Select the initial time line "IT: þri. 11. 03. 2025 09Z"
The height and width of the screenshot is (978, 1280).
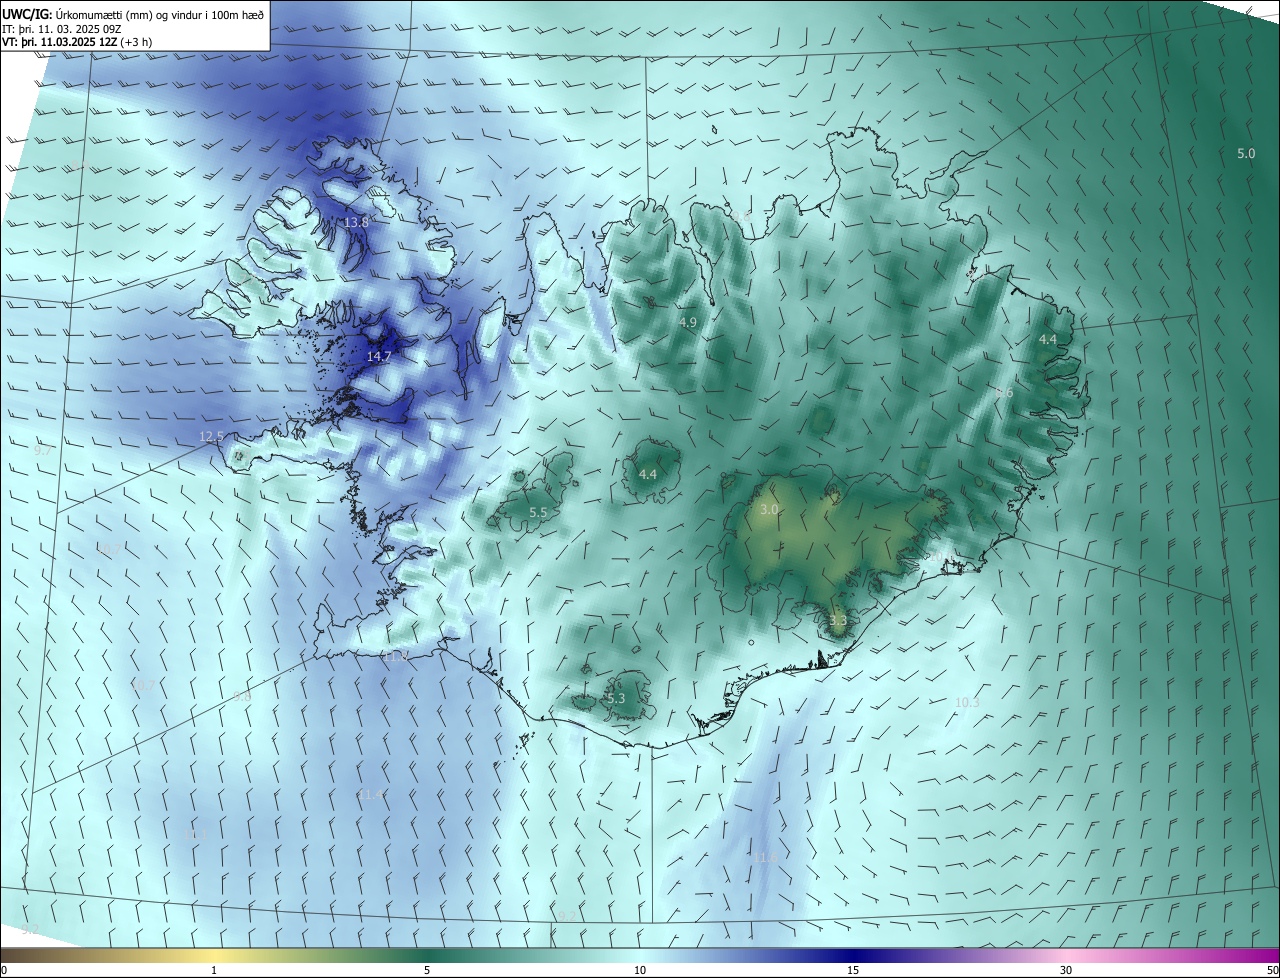click(x=62, y=29)
